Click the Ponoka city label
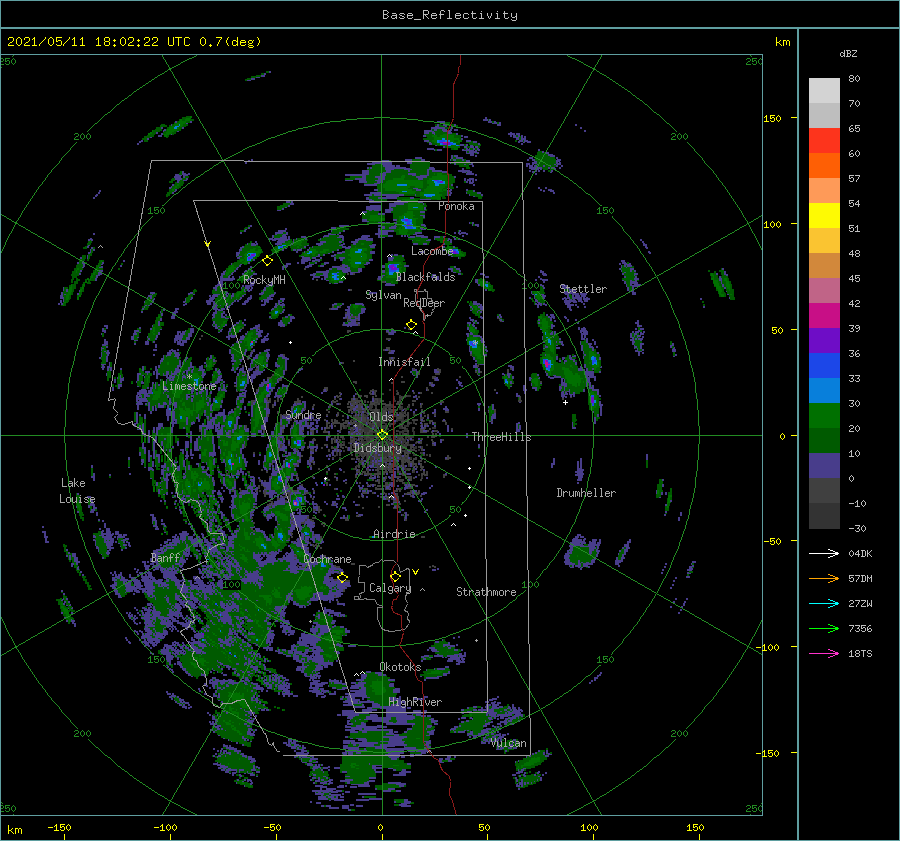Image resolution: width=900 pixels, height=841 pixels. [456, 206]
